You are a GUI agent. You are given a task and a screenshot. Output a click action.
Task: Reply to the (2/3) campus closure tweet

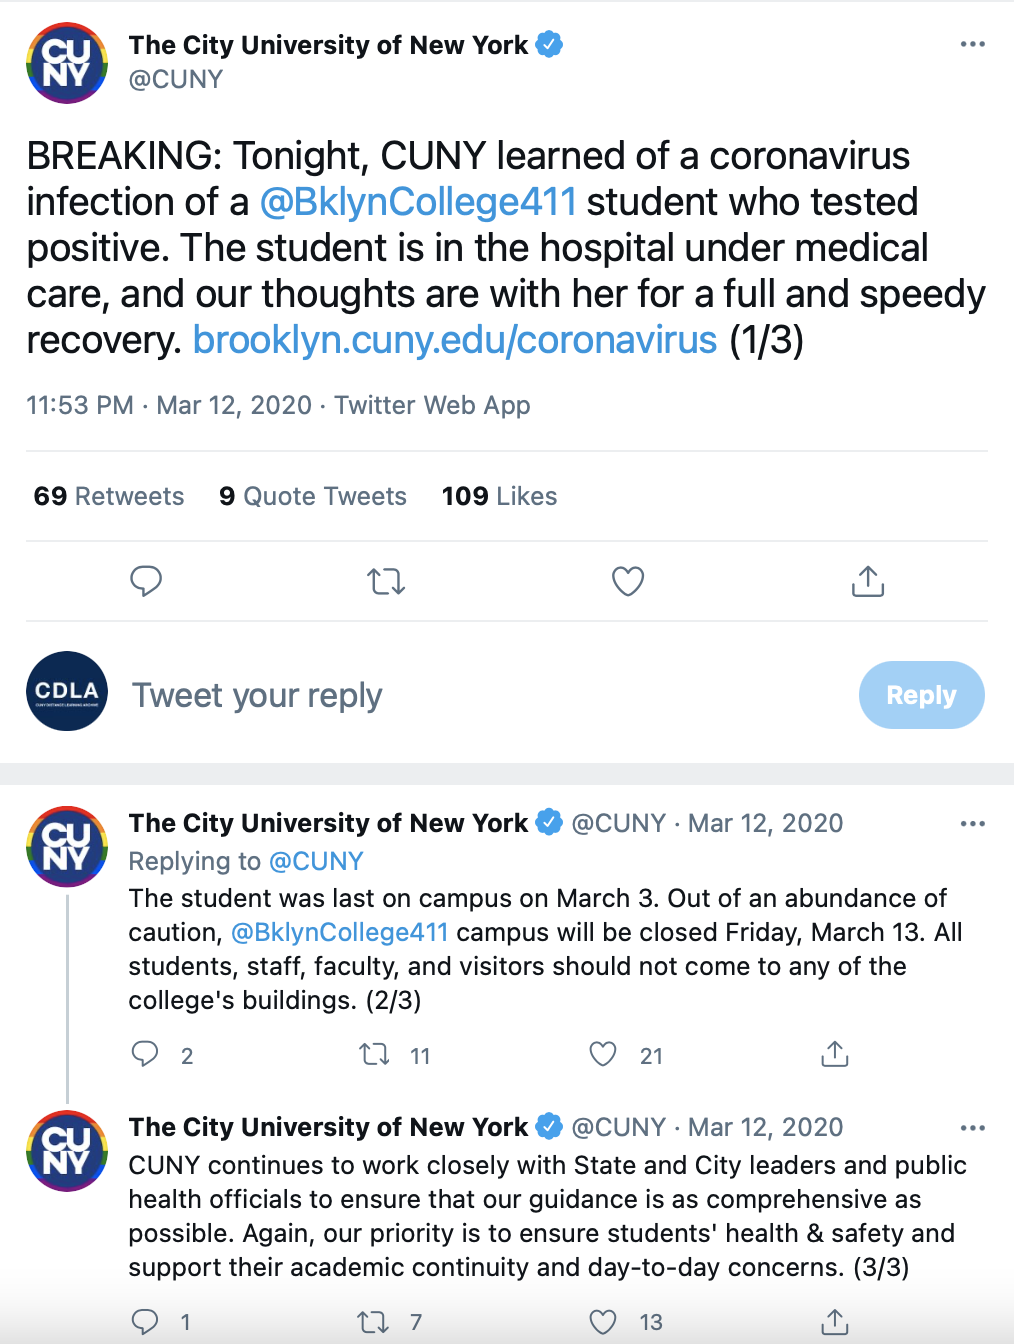(146, 1054)
